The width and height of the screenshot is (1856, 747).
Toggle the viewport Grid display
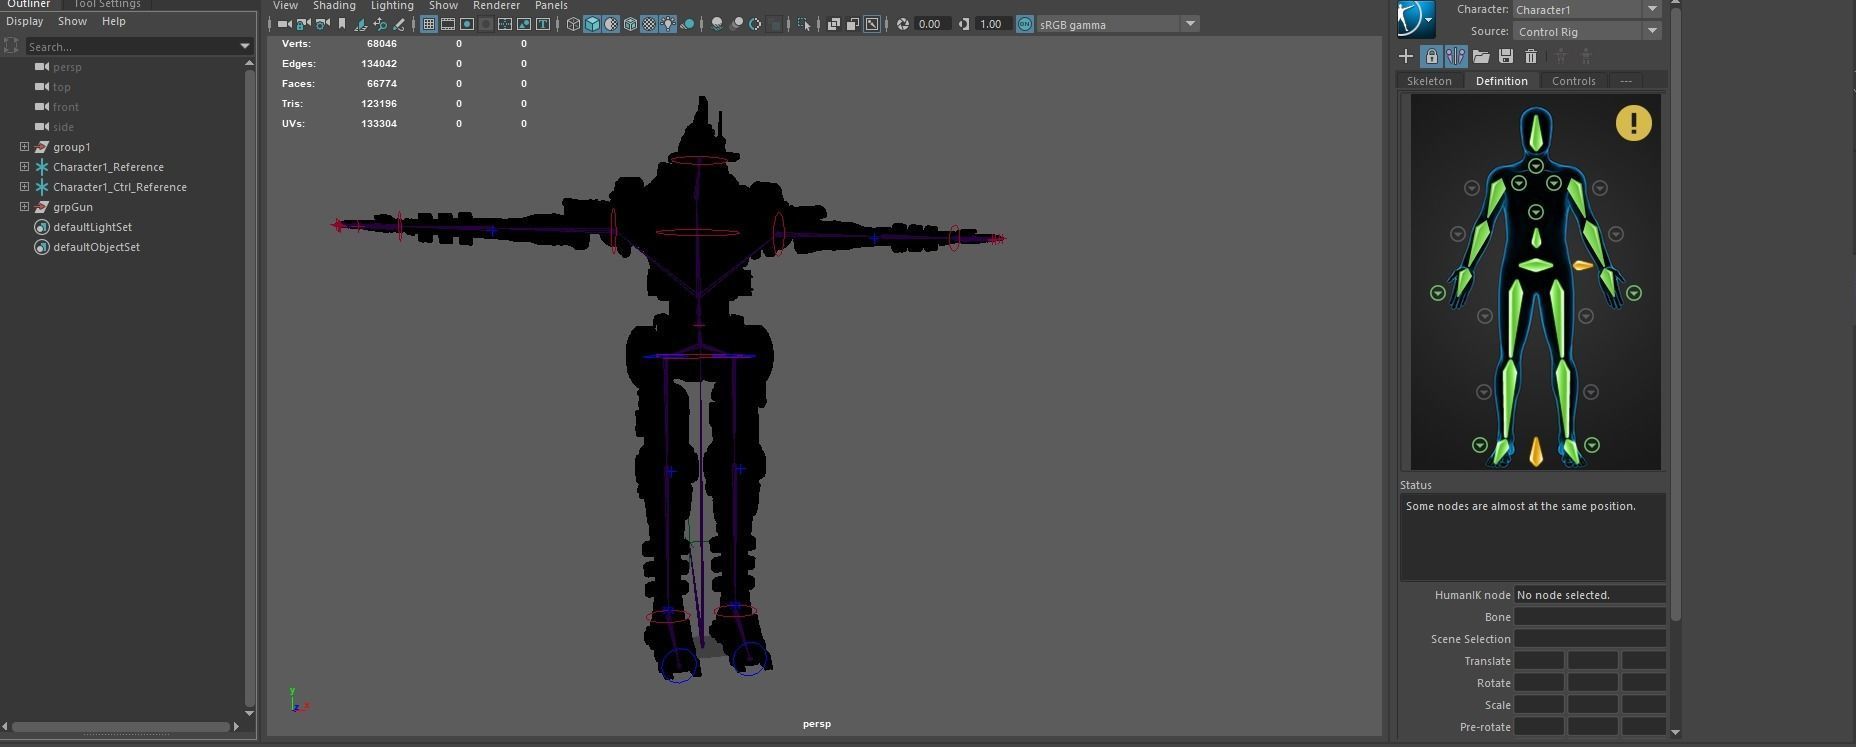coord(429,24)
